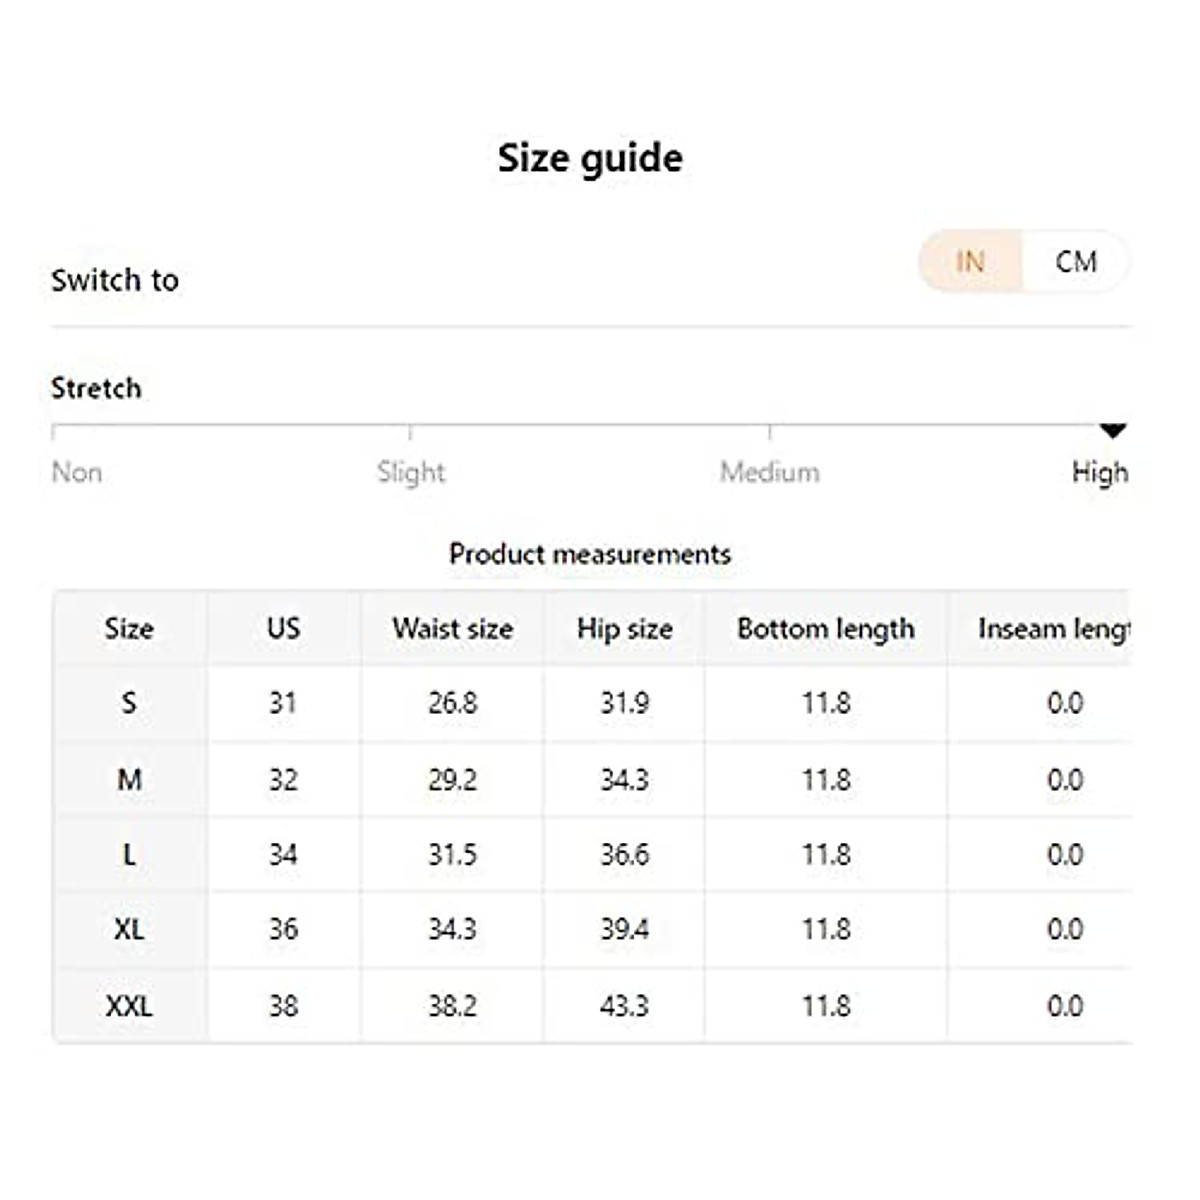The height and width of the screenshot is (1200, 1200).
Task: Click the 31.9 hip size cell
Action: pos(624,703)
